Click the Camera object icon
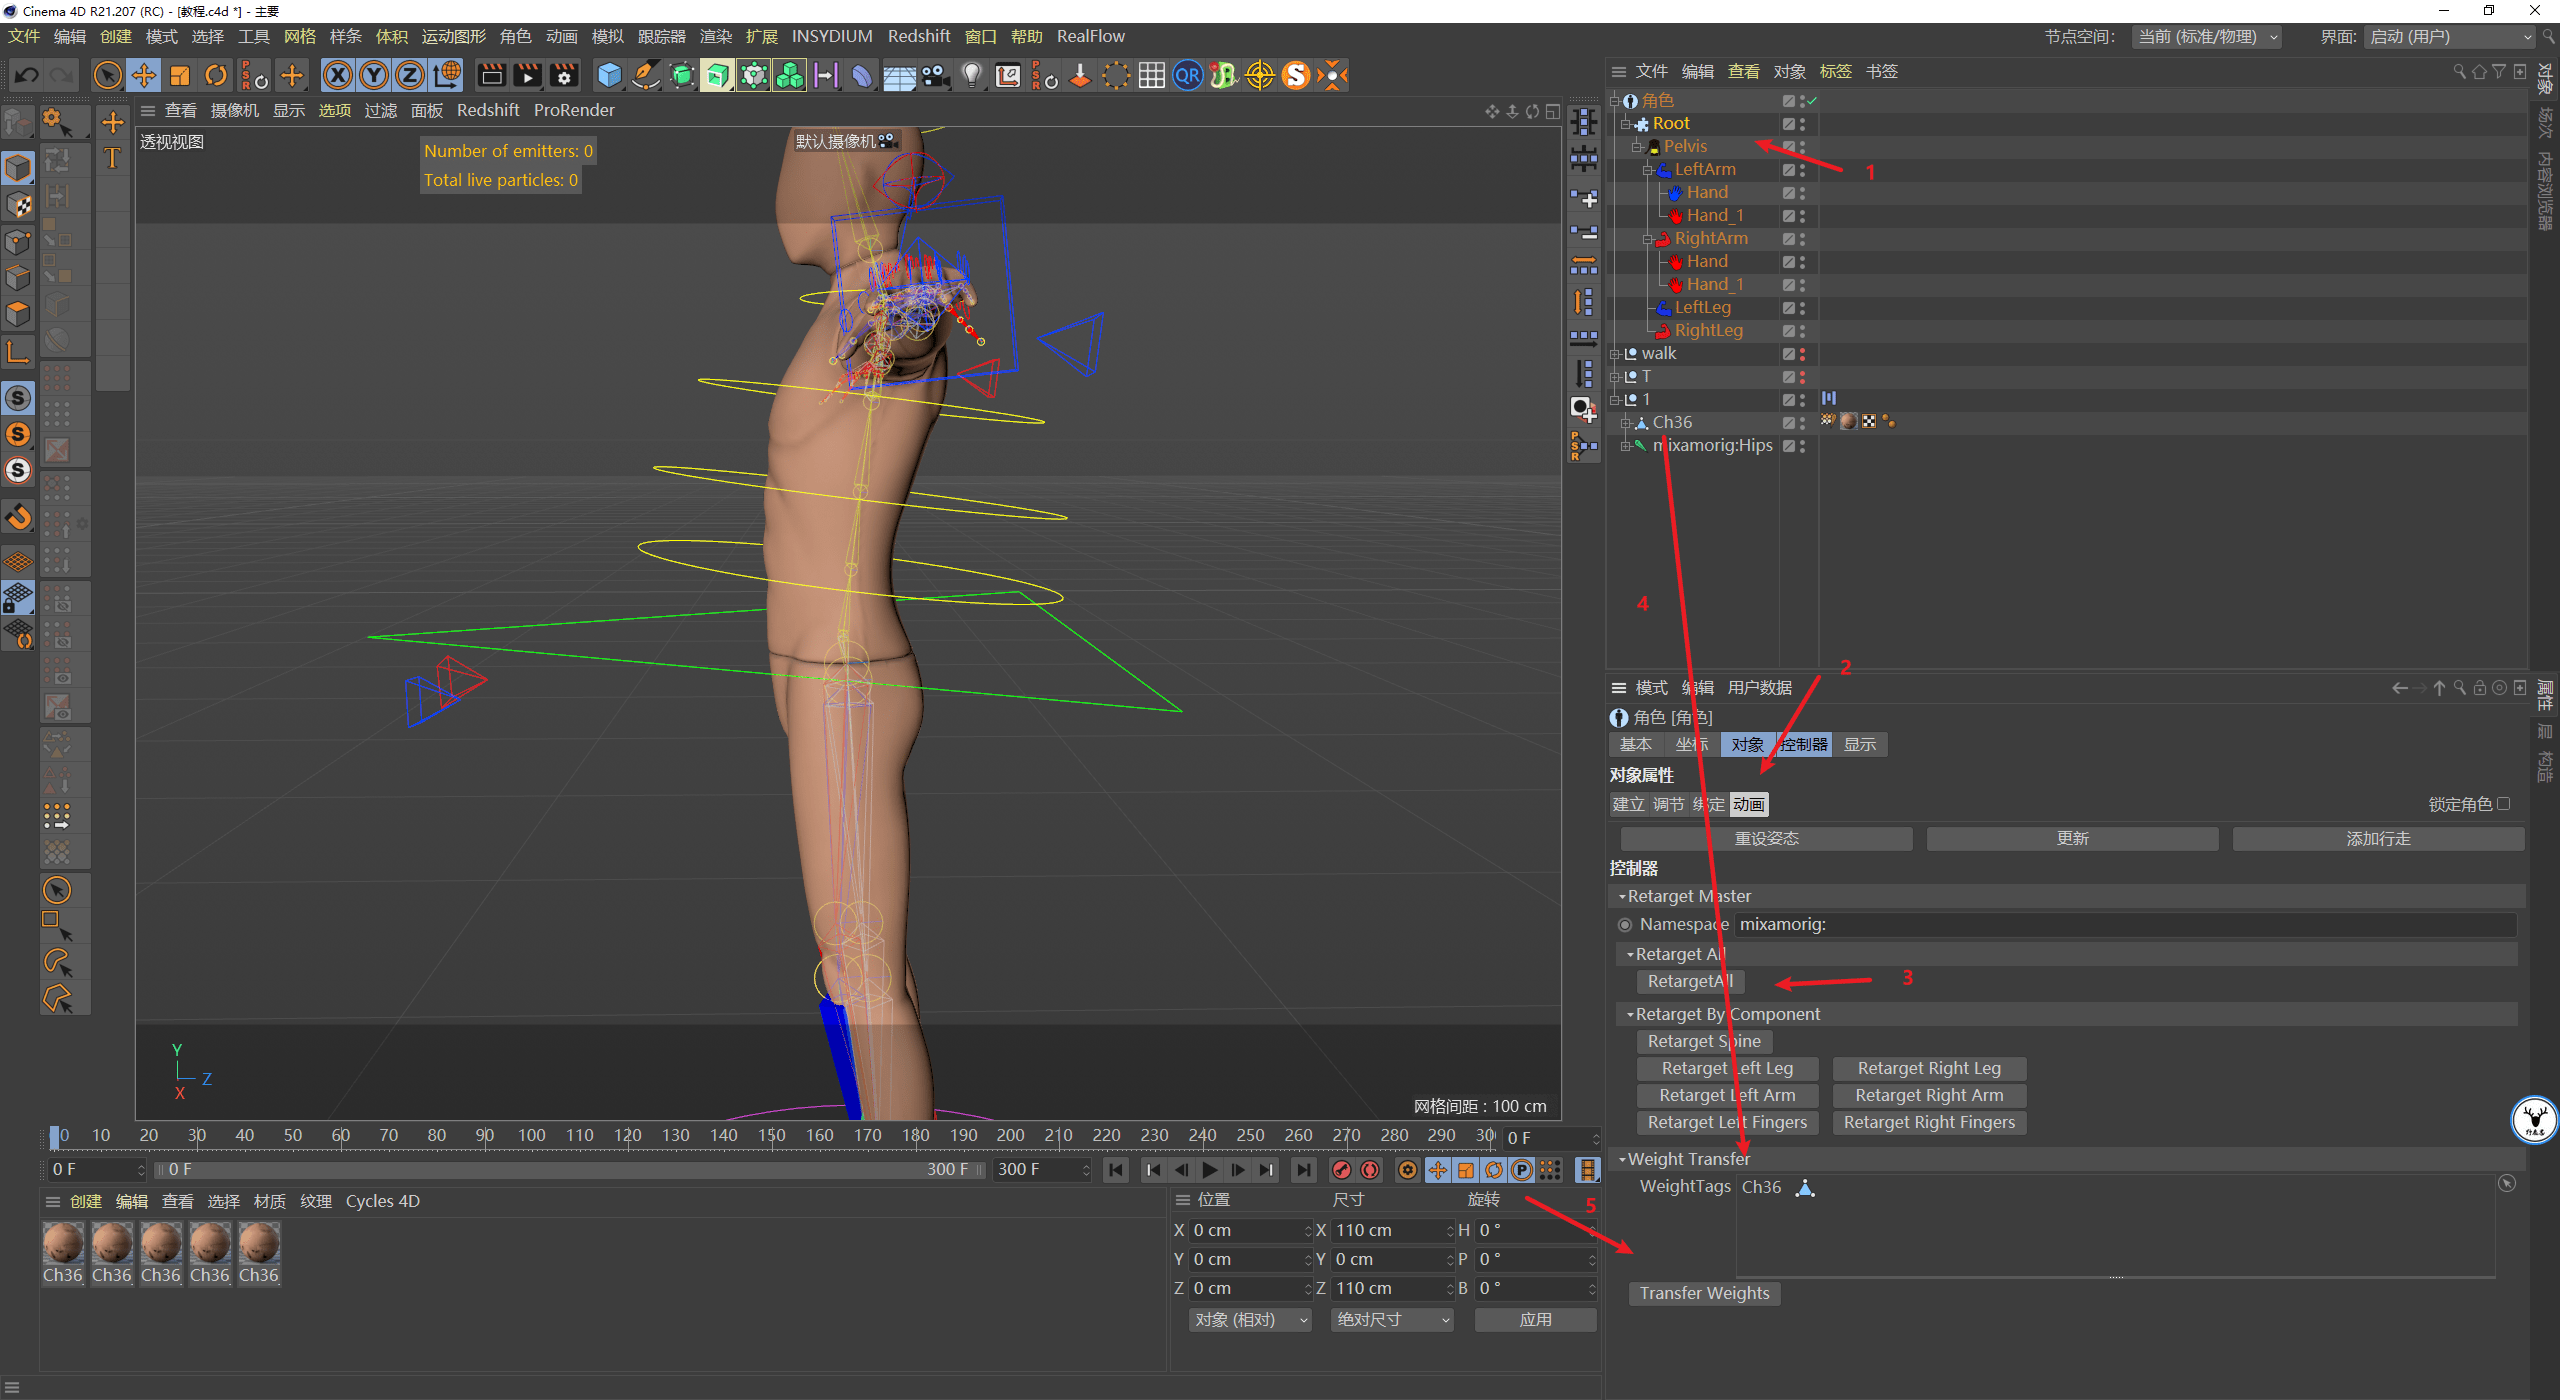The image size is (2560, 1400). click(935, 75)
